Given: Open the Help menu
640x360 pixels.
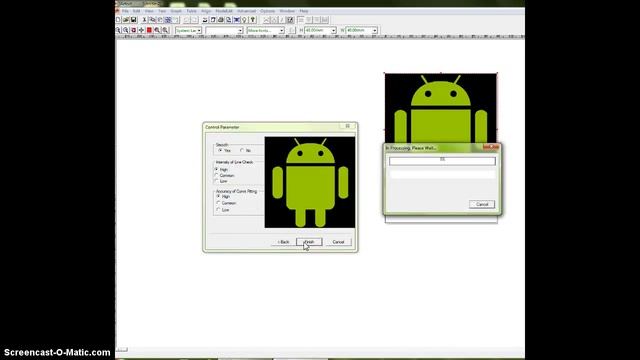Looking at the screenshot, I should click(x=304, y=11).
